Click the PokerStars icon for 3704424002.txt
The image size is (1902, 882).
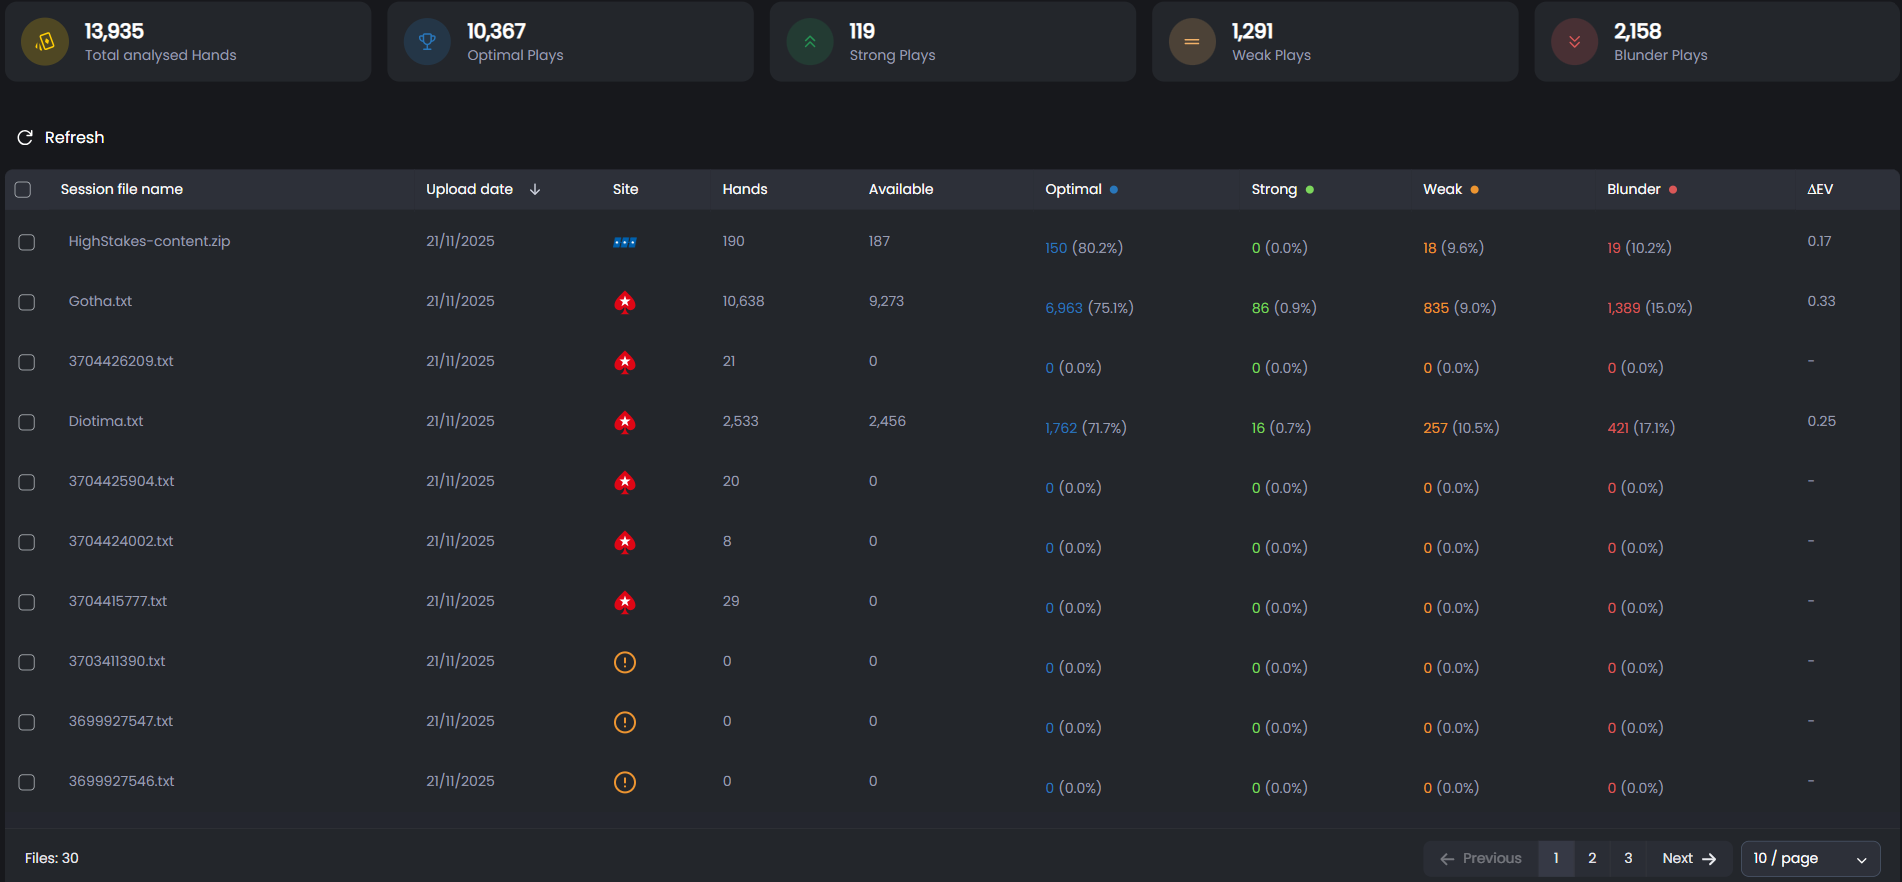(625, 542)
